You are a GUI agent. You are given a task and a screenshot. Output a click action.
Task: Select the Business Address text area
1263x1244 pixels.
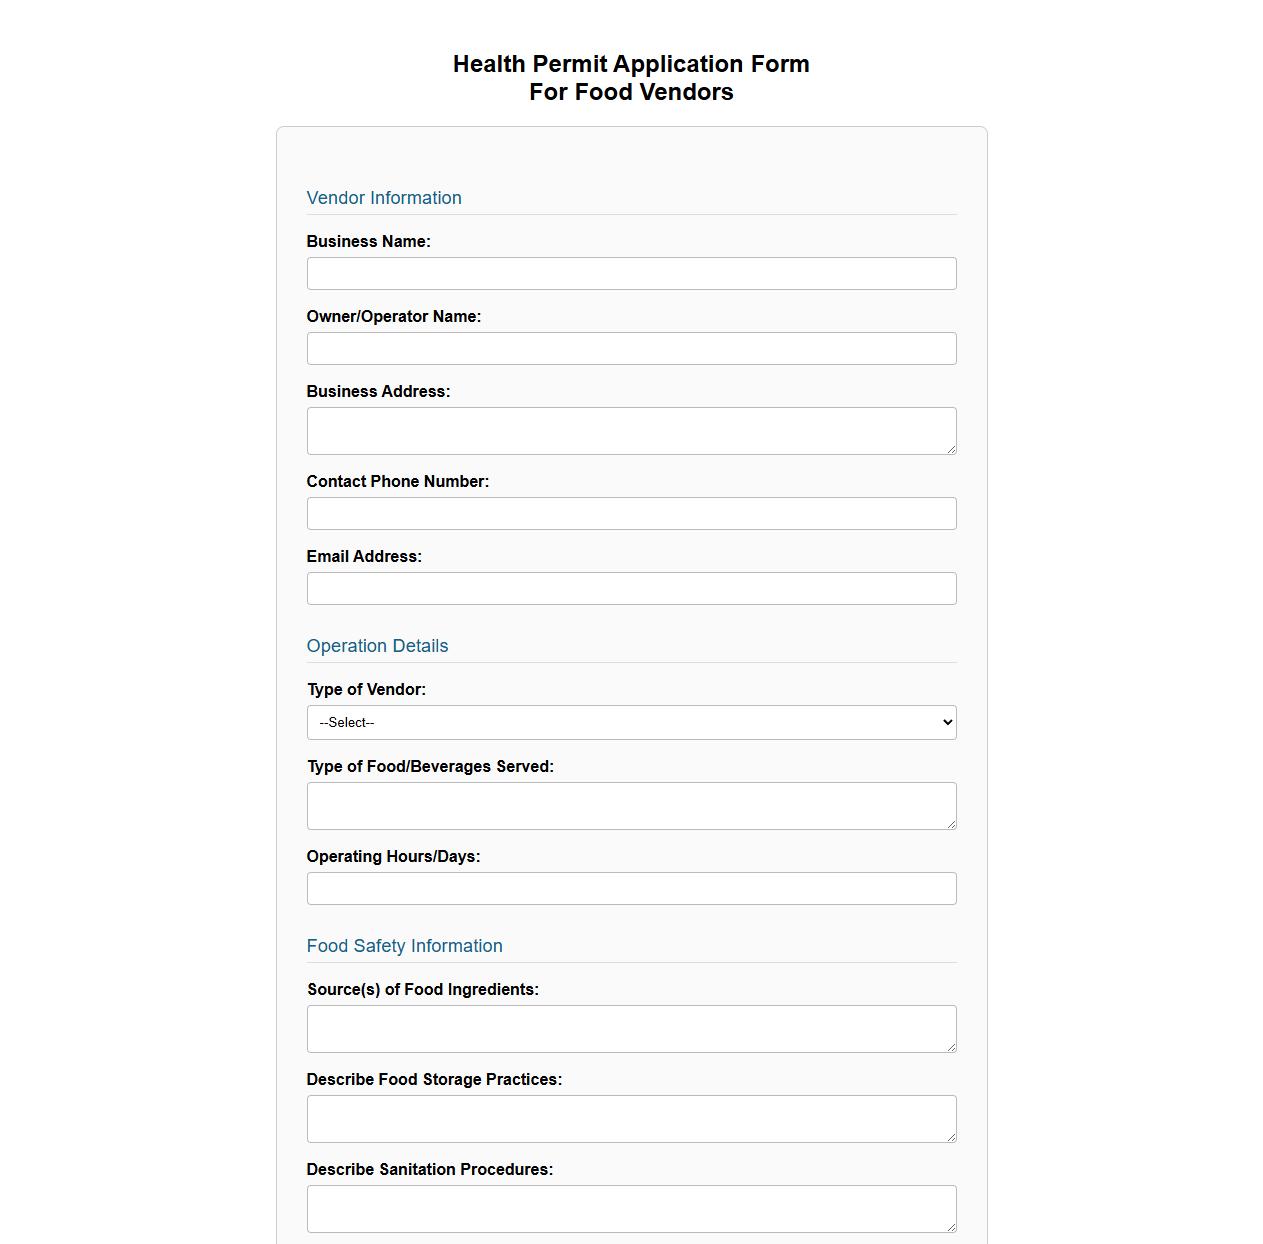click(x=631, y=430)
